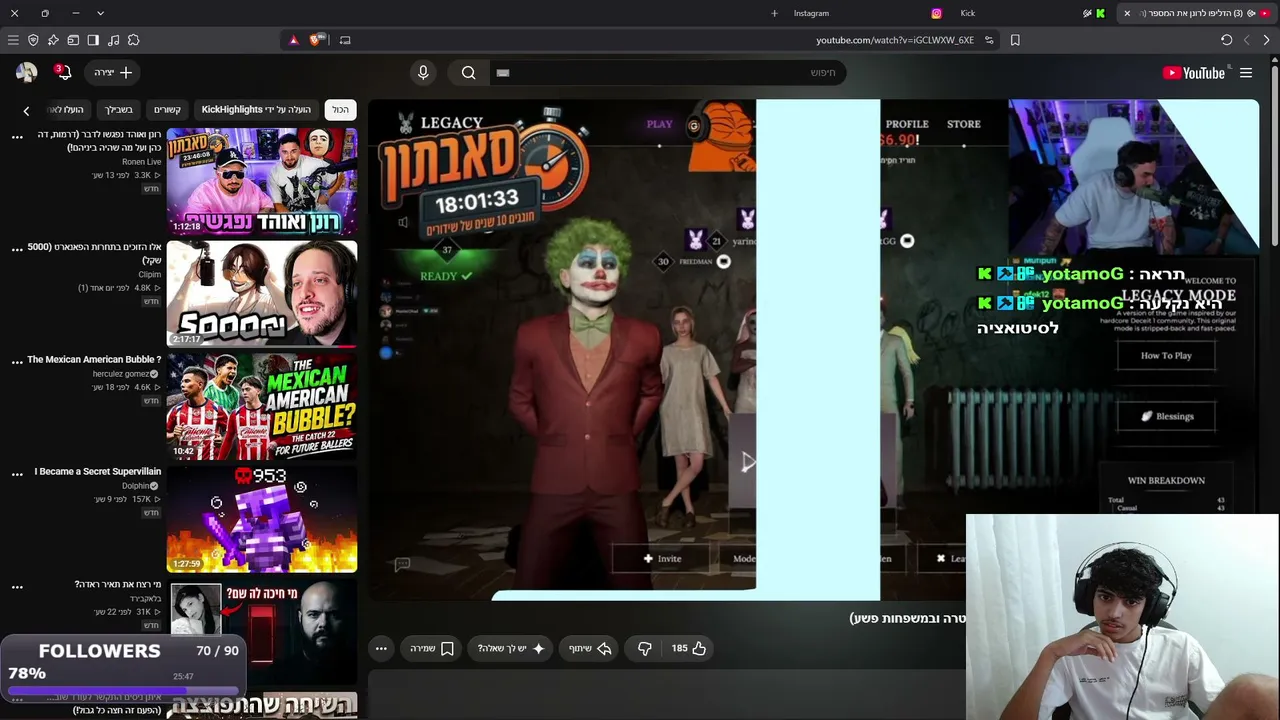
Task: Select the KickHighlights uploader filter chip
Action: (x=256, y=109)
